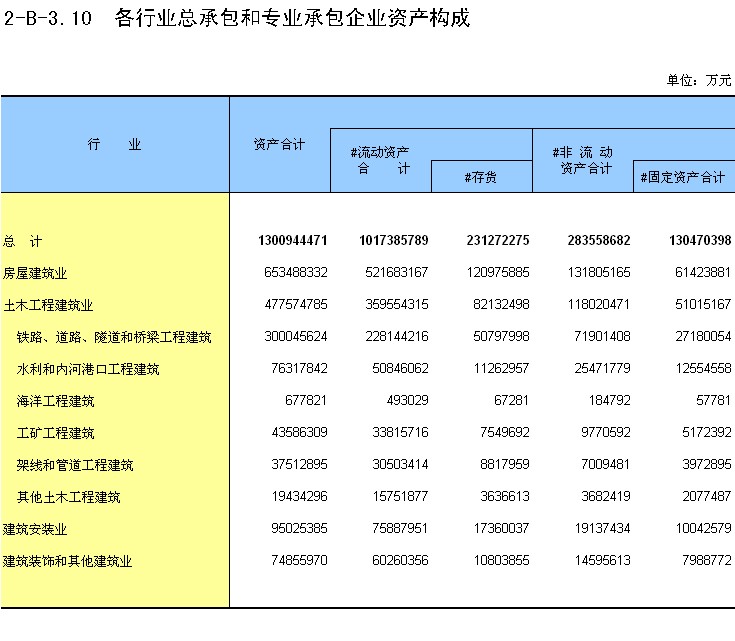Select cell 228144216 for railway and road construction
735x641 pixels.
[397, 336]
